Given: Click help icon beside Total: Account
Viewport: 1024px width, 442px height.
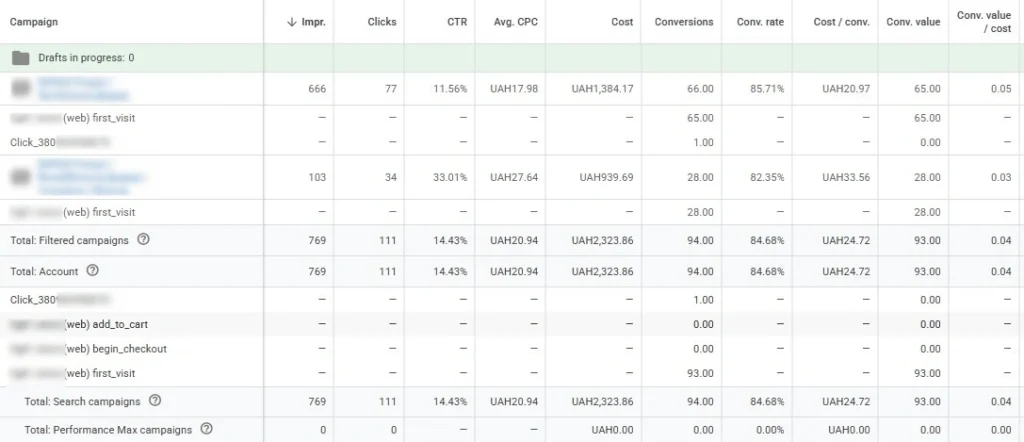Looking at the screenshot, I should click(x=92, y=271).
